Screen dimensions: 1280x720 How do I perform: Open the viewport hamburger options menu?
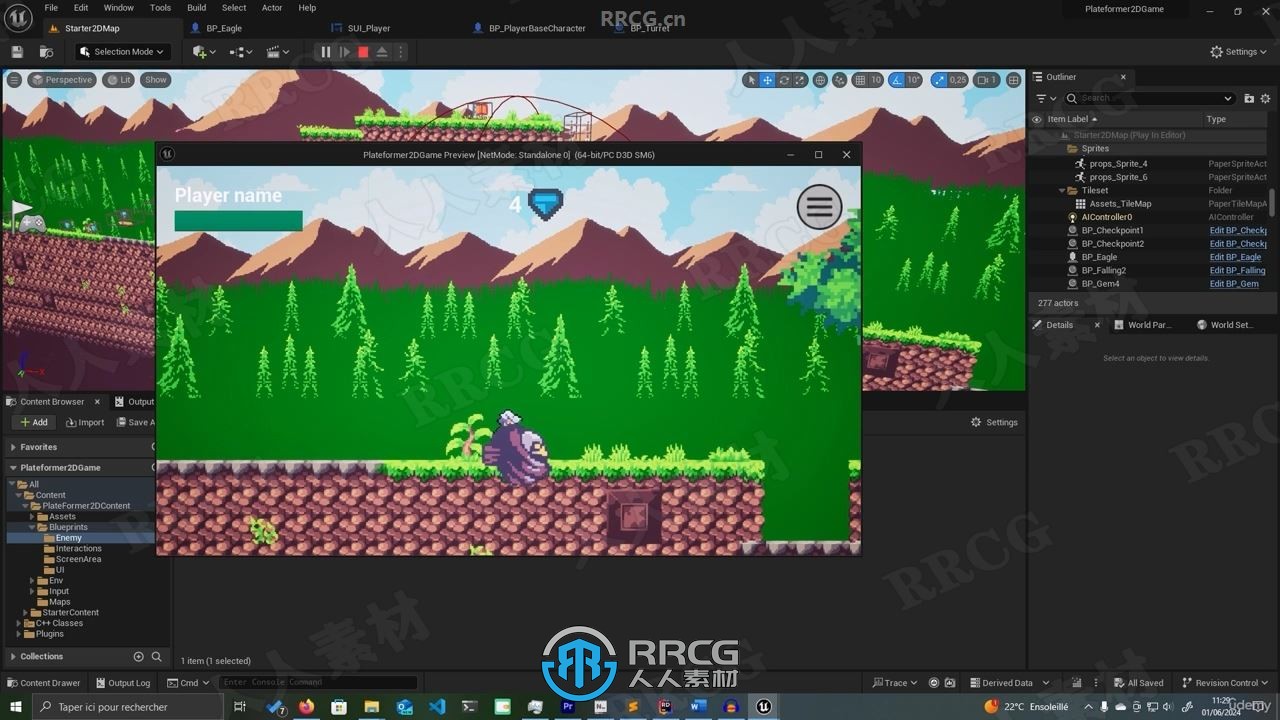(x=14, y=80)
